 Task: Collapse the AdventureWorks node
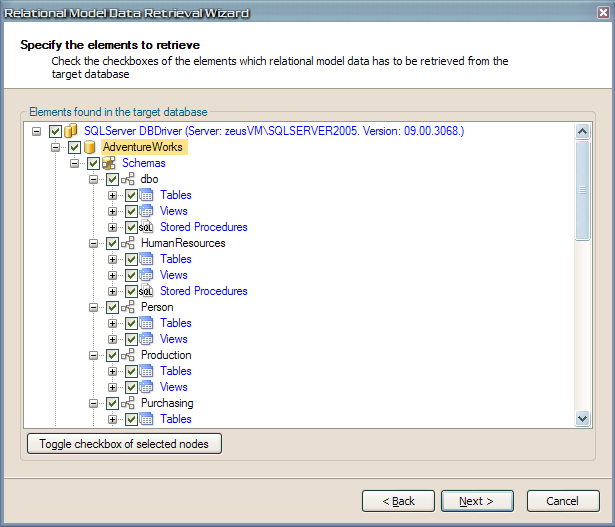[x=55, y=147]
